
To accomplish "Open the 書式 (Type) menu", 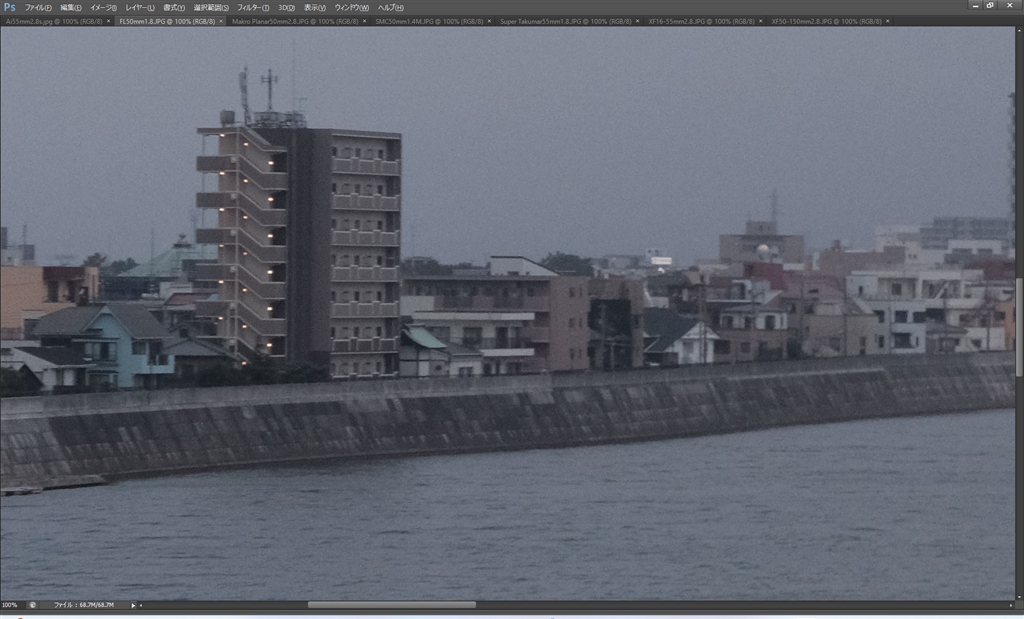I will [174, 8].
